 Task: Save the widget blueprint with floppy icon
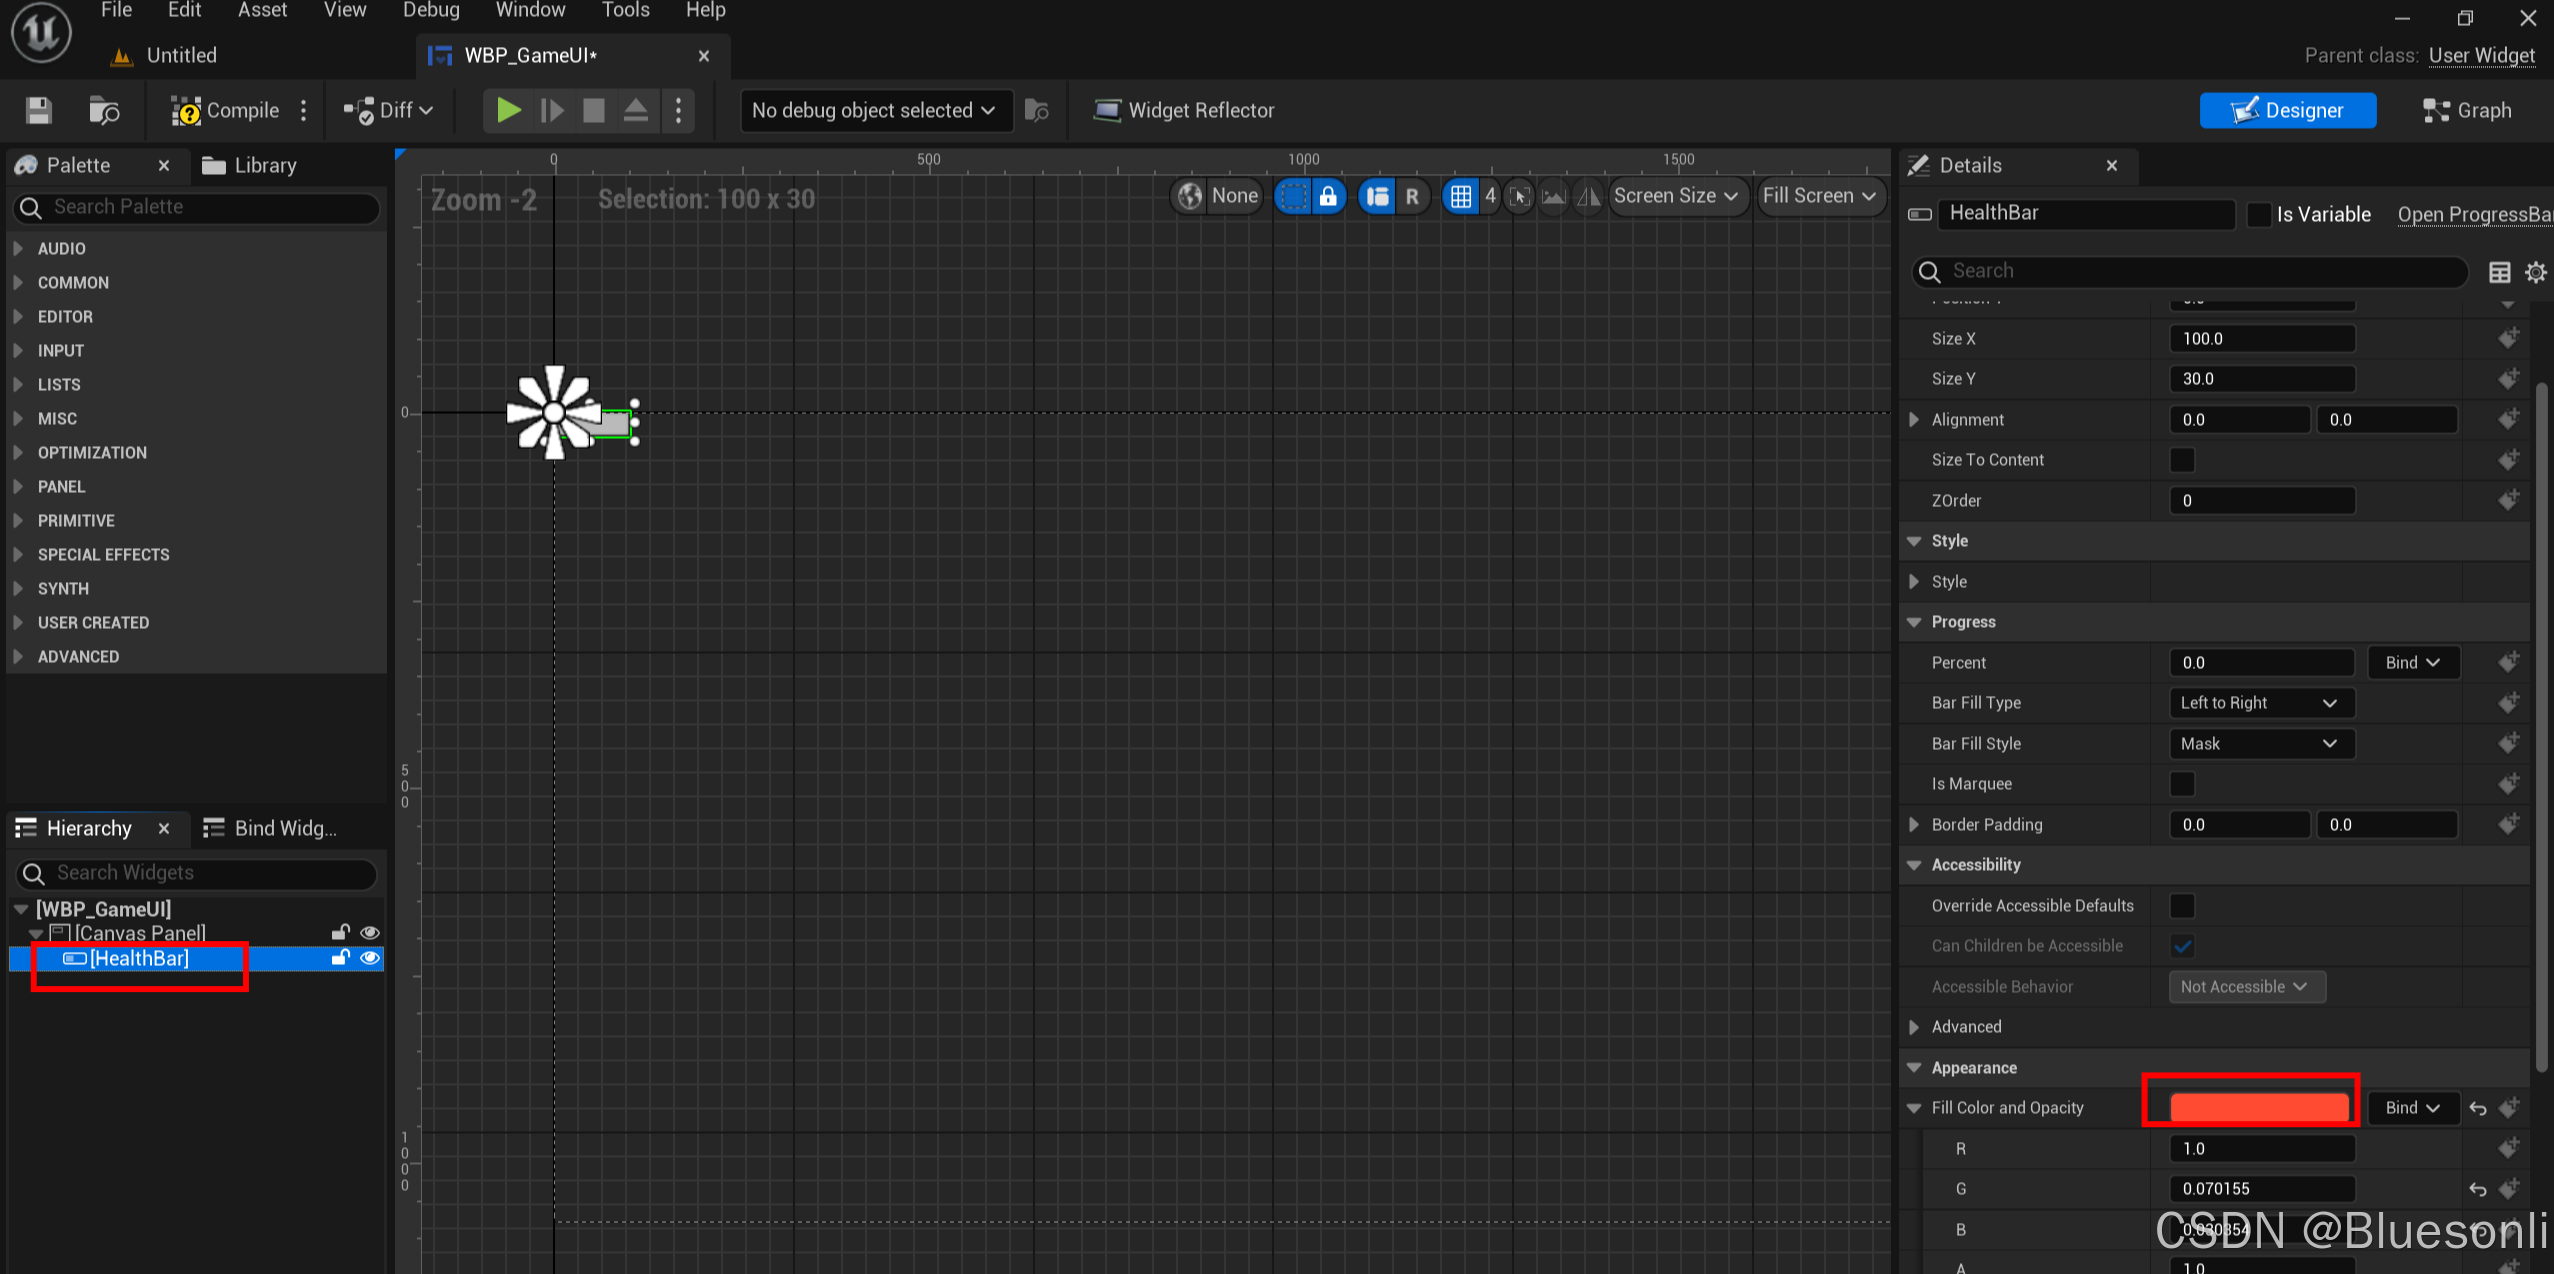pyautogui.click(x=38, y=110)
